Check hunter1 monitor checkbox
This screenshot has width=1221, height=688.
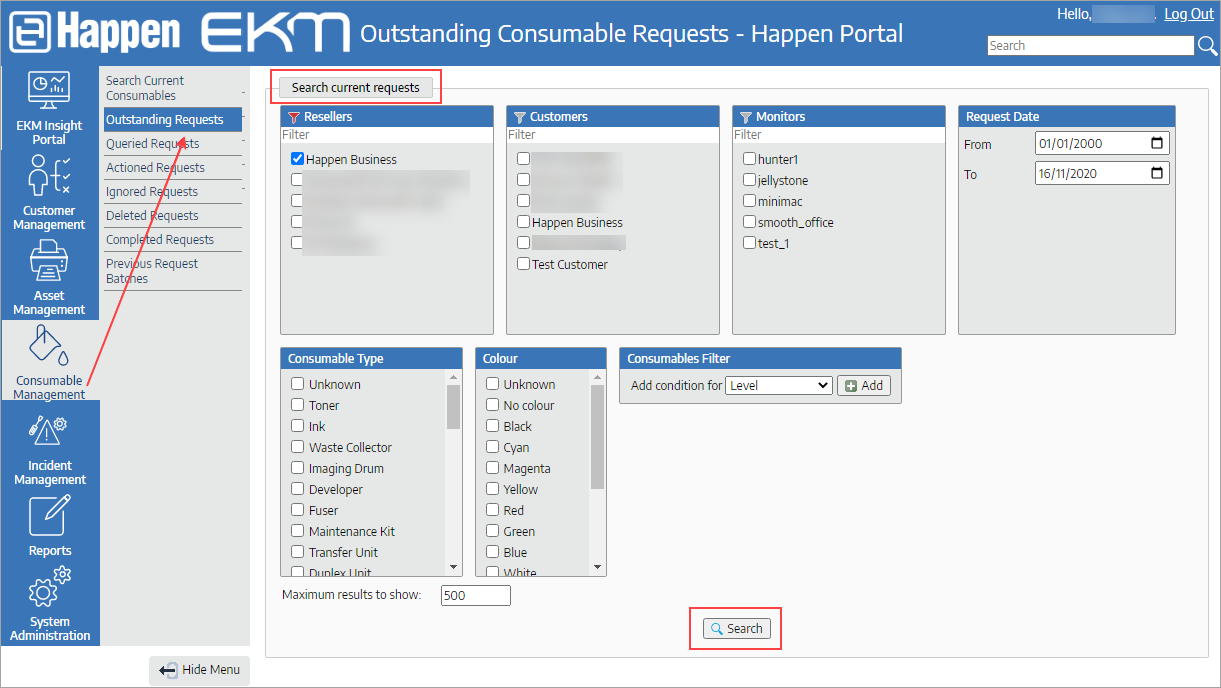749,159
